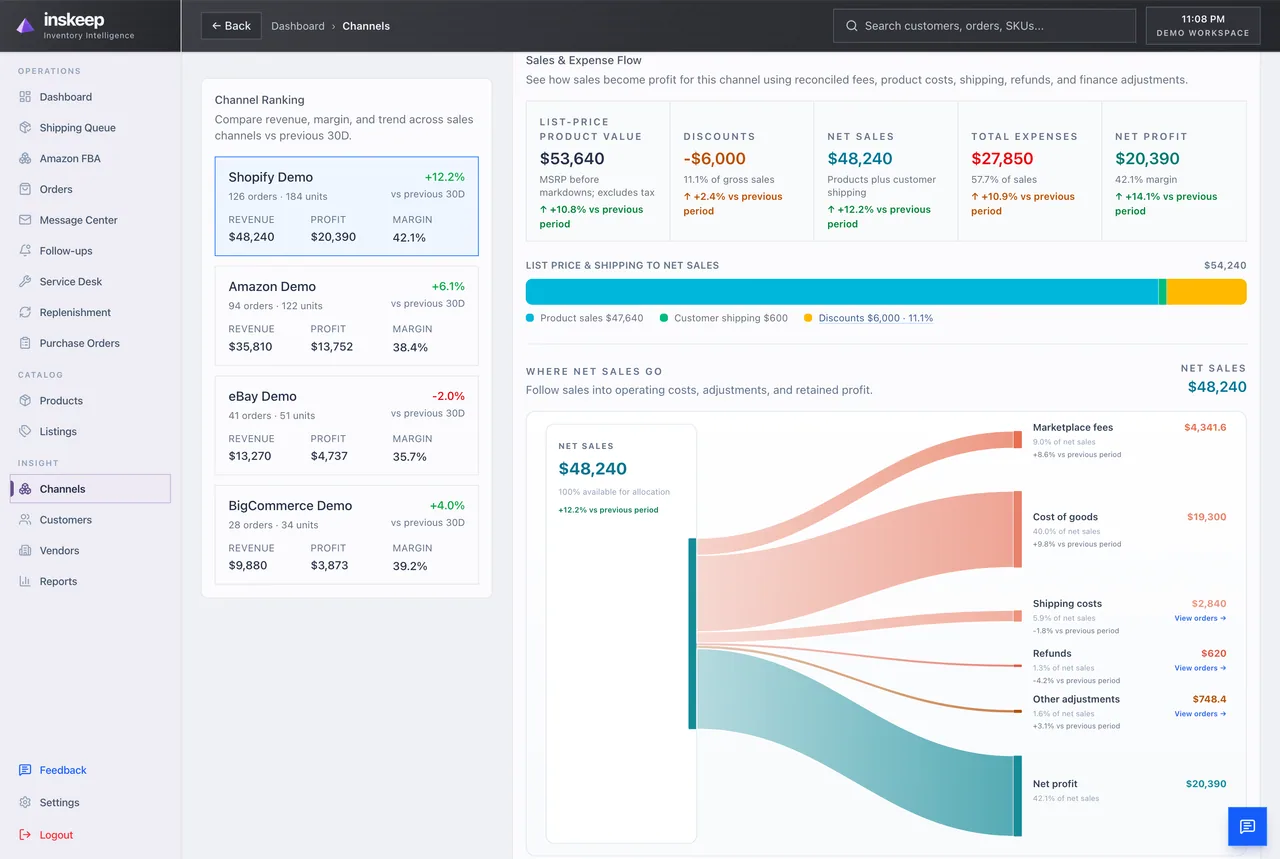The image size is (1280, 859).
Task: Click the Service Desk wrench icon
Action: (x=25, y=282)
